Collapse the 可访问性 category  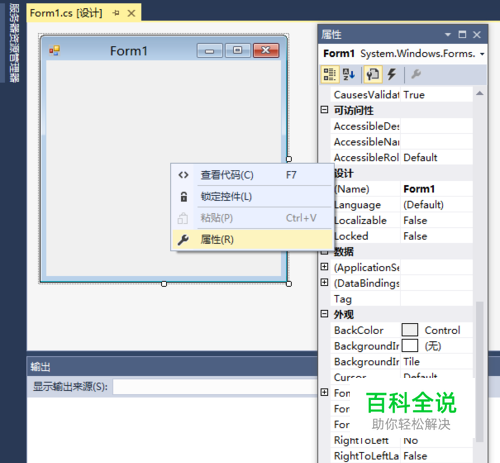pyautogui.click(x=324, y=110)
